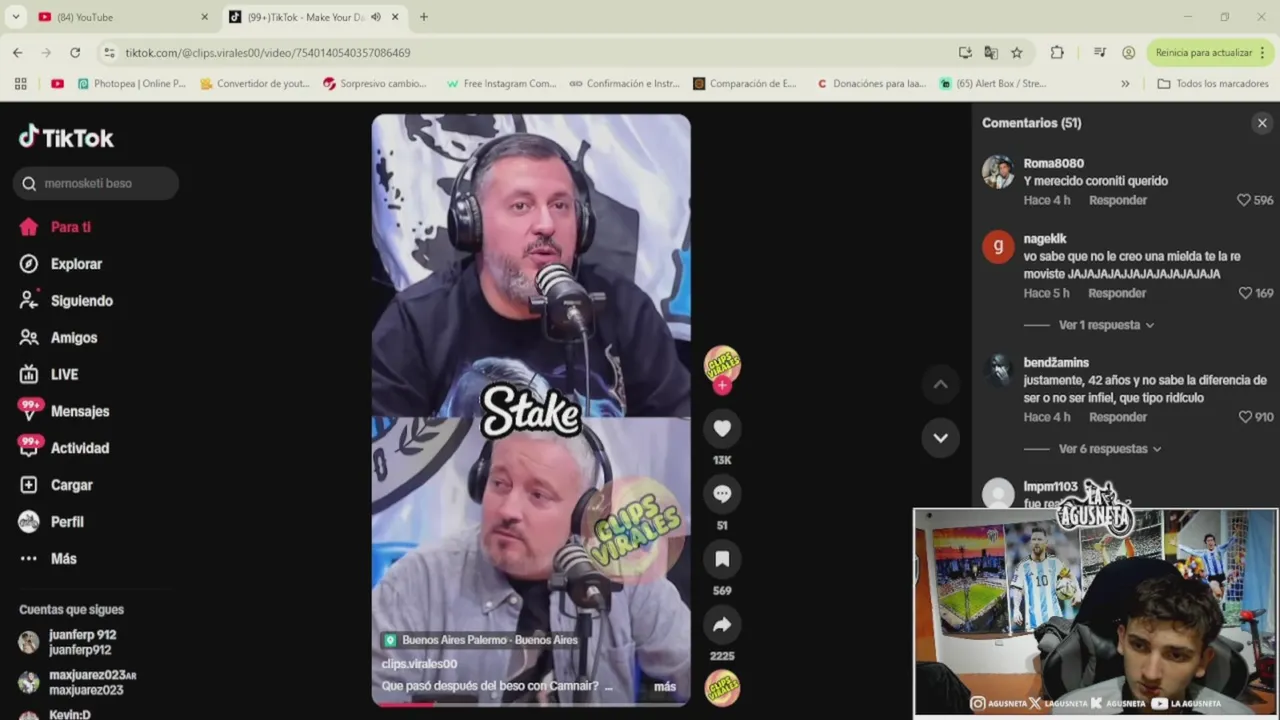Viewport: 1280px width, 720px height.
Task: Mute the TikTok tab audio icon
Action: click(376, 17)
